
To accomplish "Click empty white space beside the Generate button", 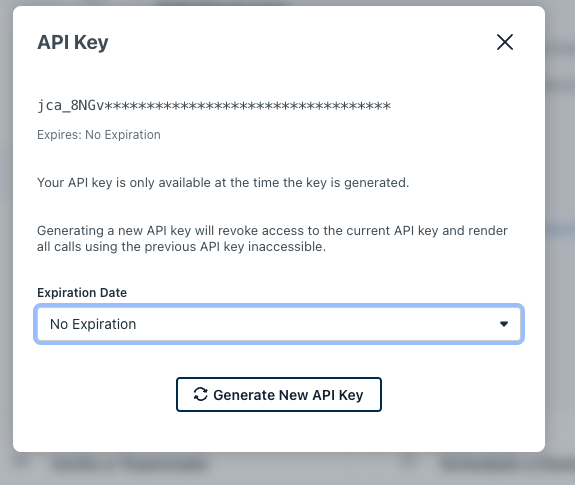I will click(458, 394).
